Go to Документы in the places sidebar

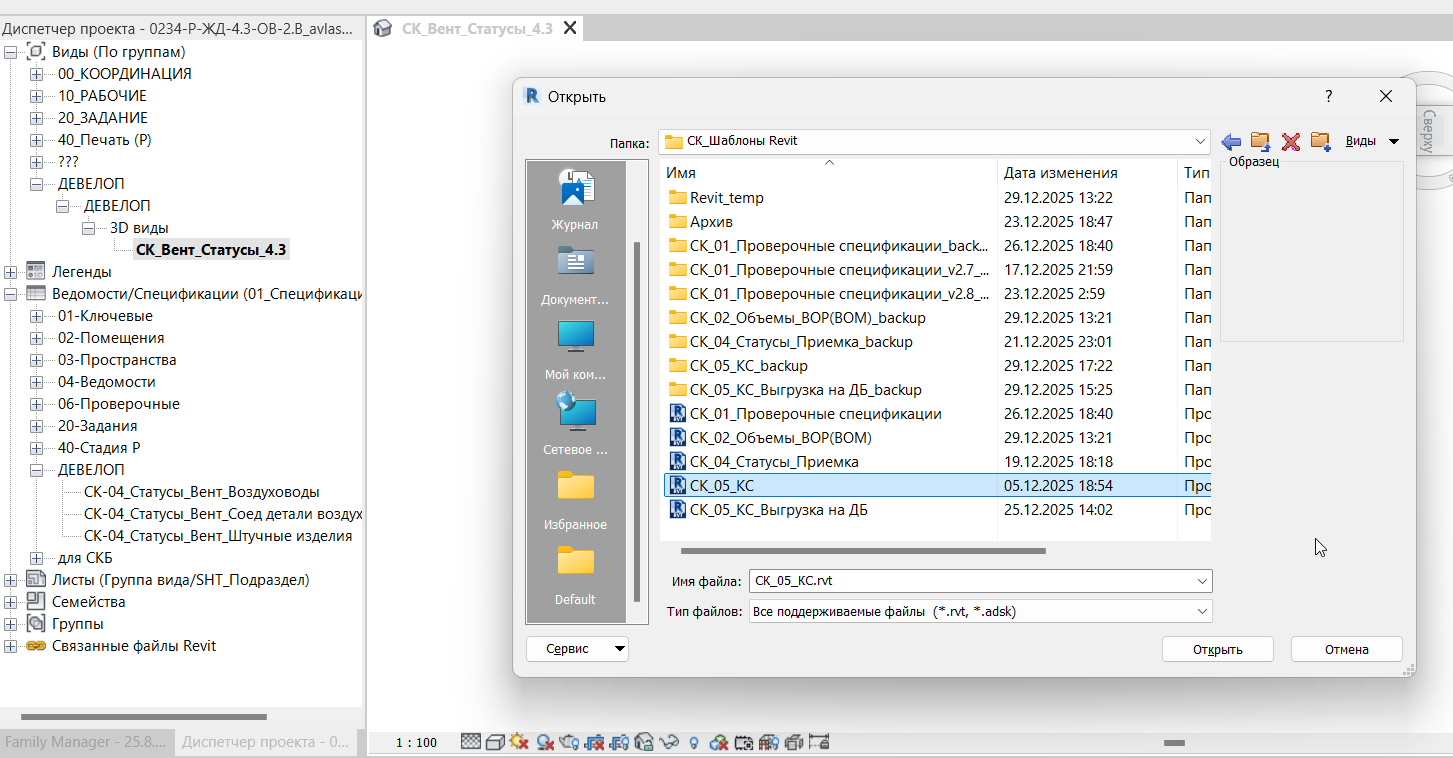[575, 275]
